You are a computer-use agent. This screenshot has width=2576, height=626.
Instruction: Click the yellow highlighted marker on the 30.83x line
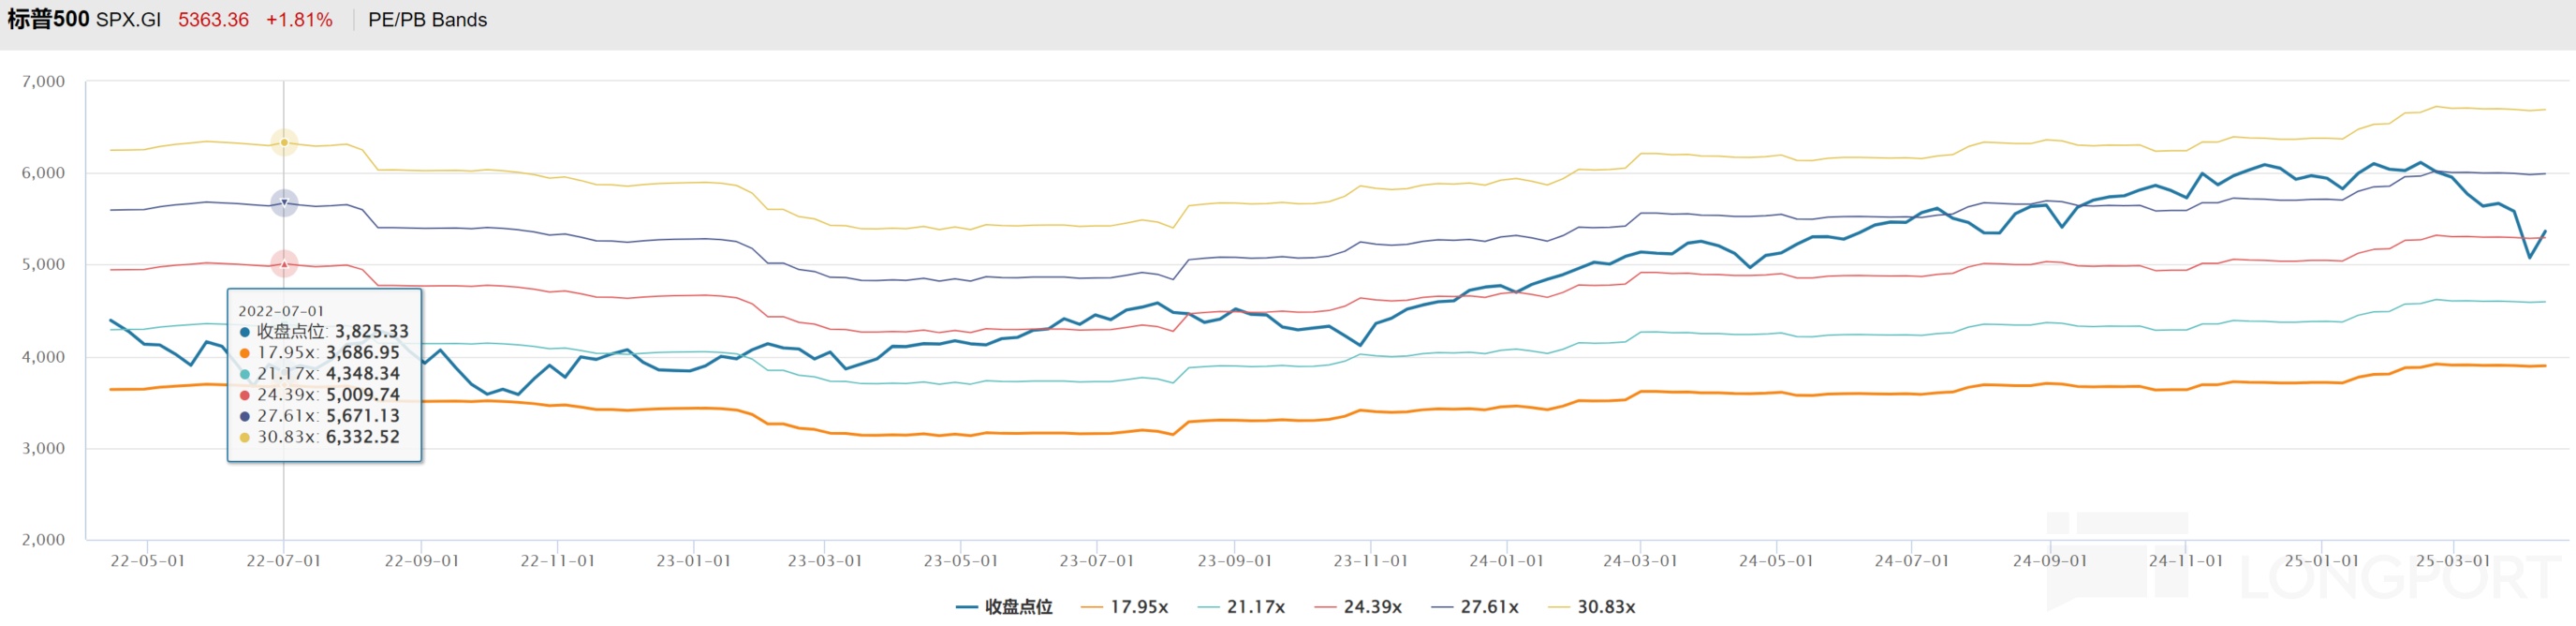point(284,143)
